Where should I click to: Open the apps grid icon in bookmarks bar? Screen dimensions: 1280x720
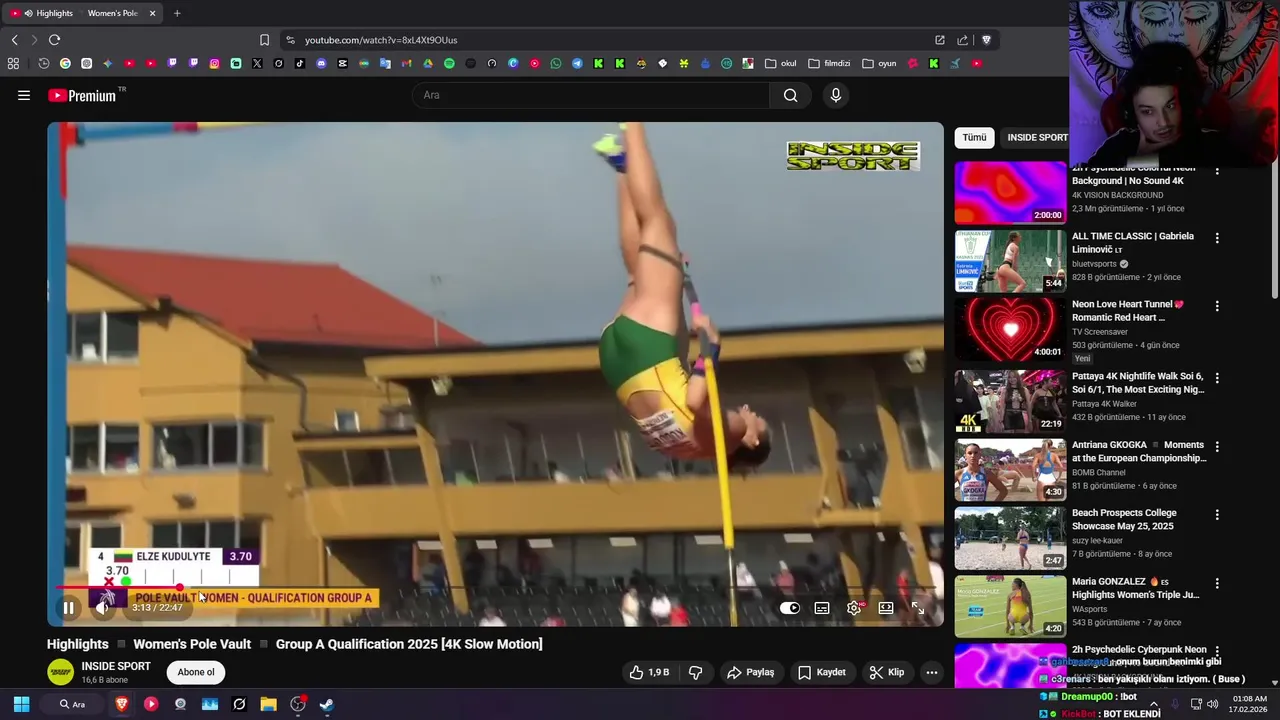point(13,63)
